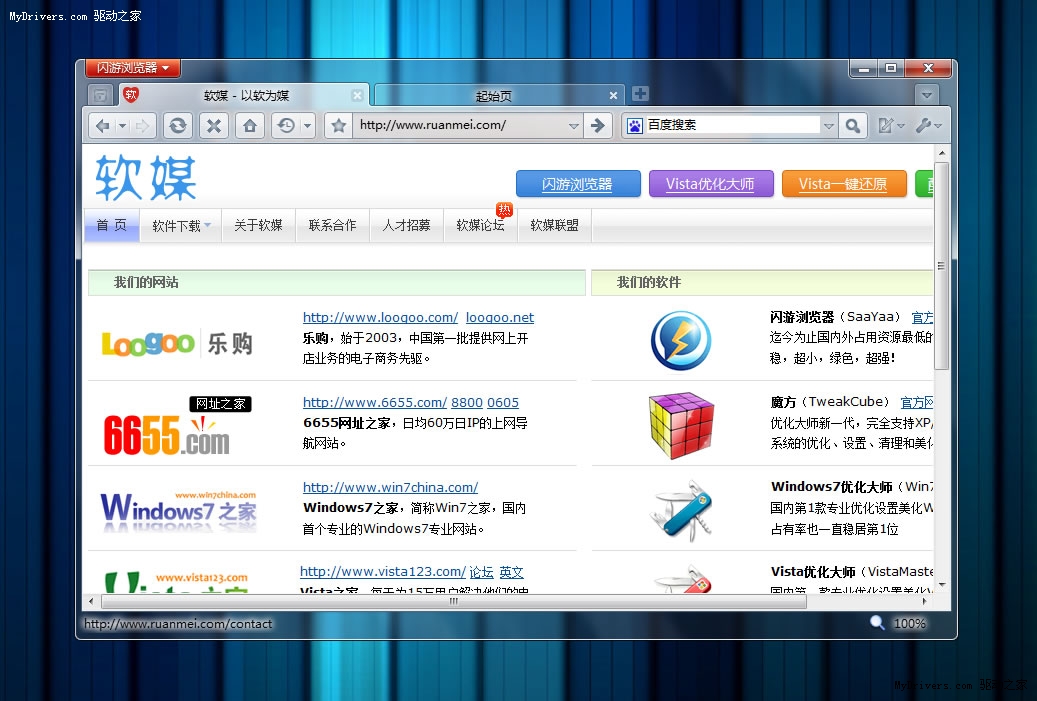
Task: Open the 英文 link beside vista123
Action: pyautogui.click(x=511, y=572)
